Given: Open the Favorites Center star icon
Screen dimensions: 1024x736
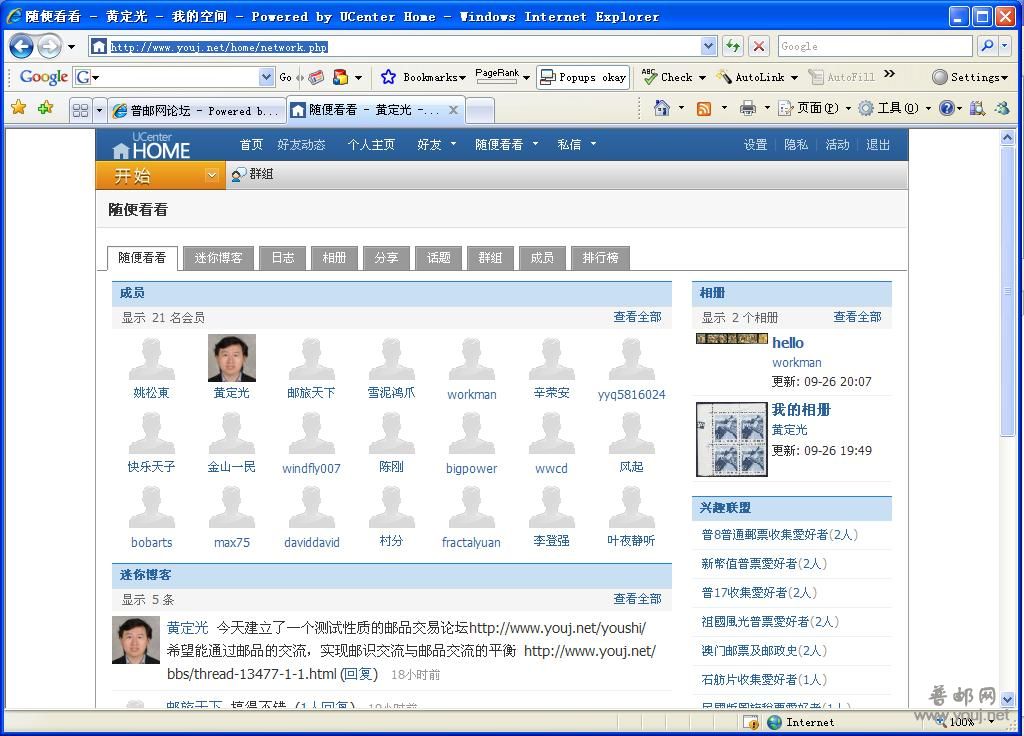Looking at the screenshot, I should pyautogui.click(x=18, y=108).
